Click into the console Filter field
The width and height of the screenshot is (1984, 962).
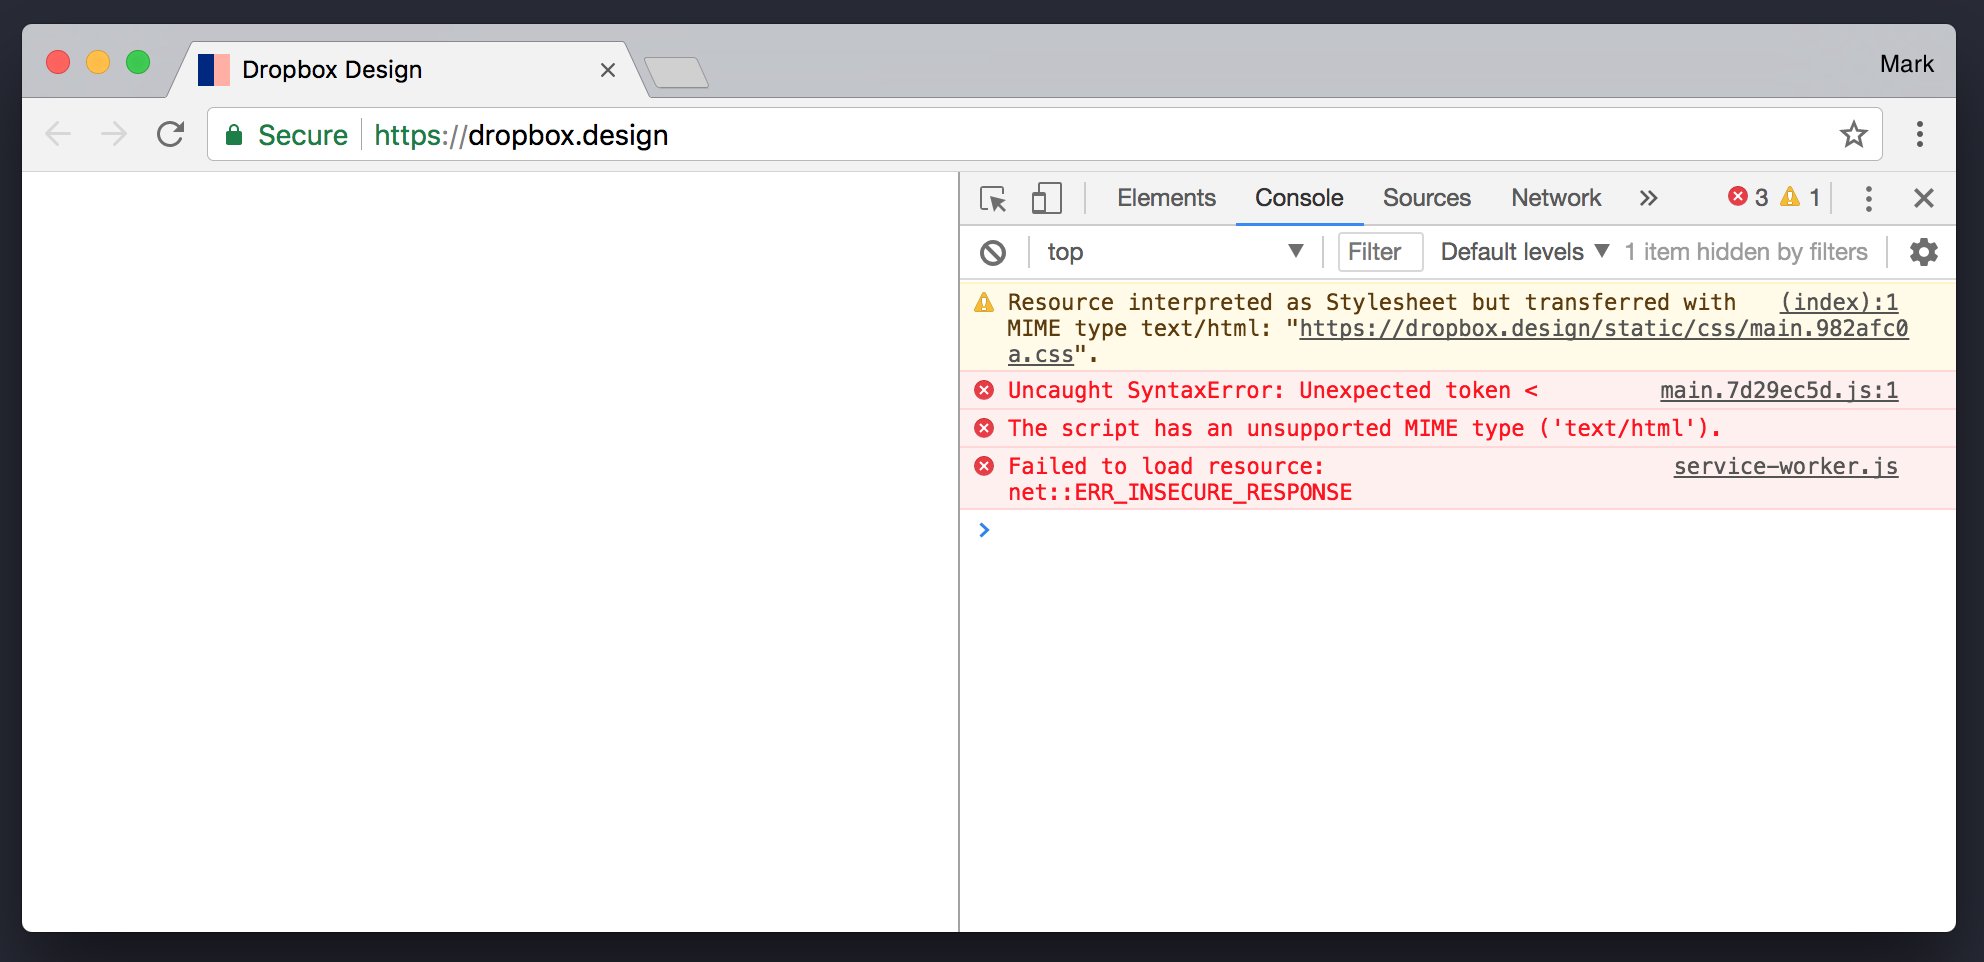[x=1380, y=252]
